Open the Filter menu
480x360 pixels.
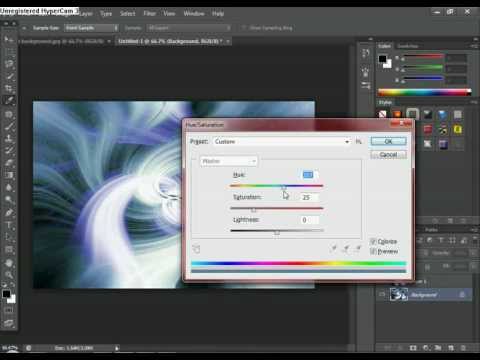coord(150,14)
